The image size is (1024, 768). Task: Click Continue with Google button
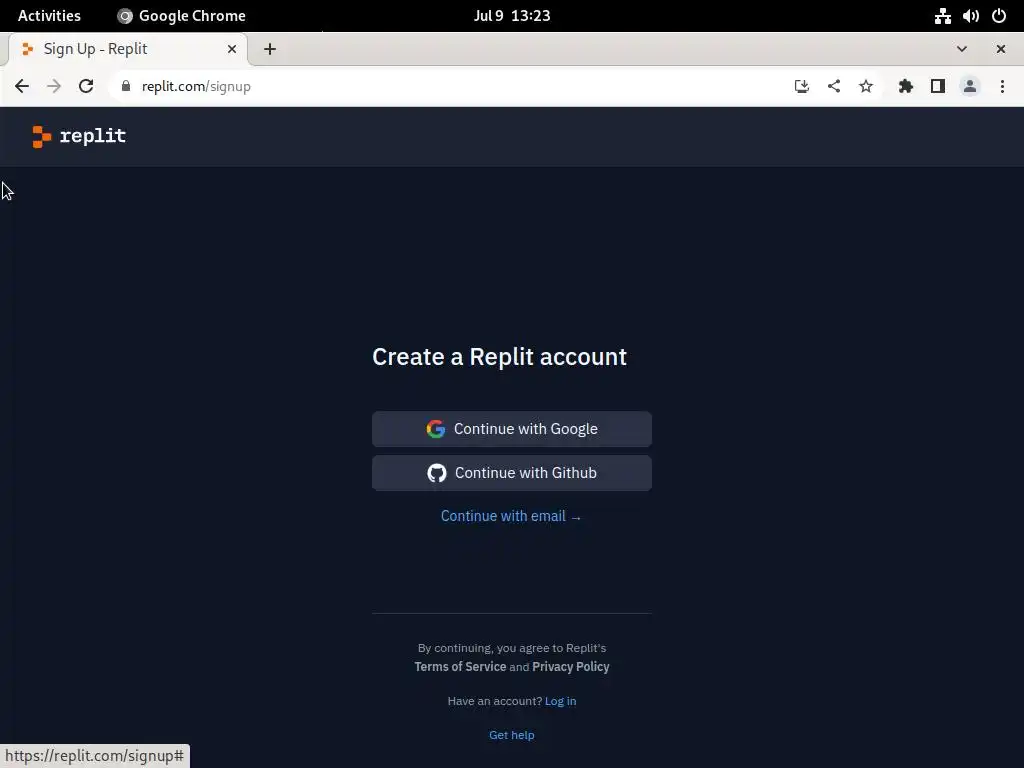pyautogui.click(x=512, y=429)
